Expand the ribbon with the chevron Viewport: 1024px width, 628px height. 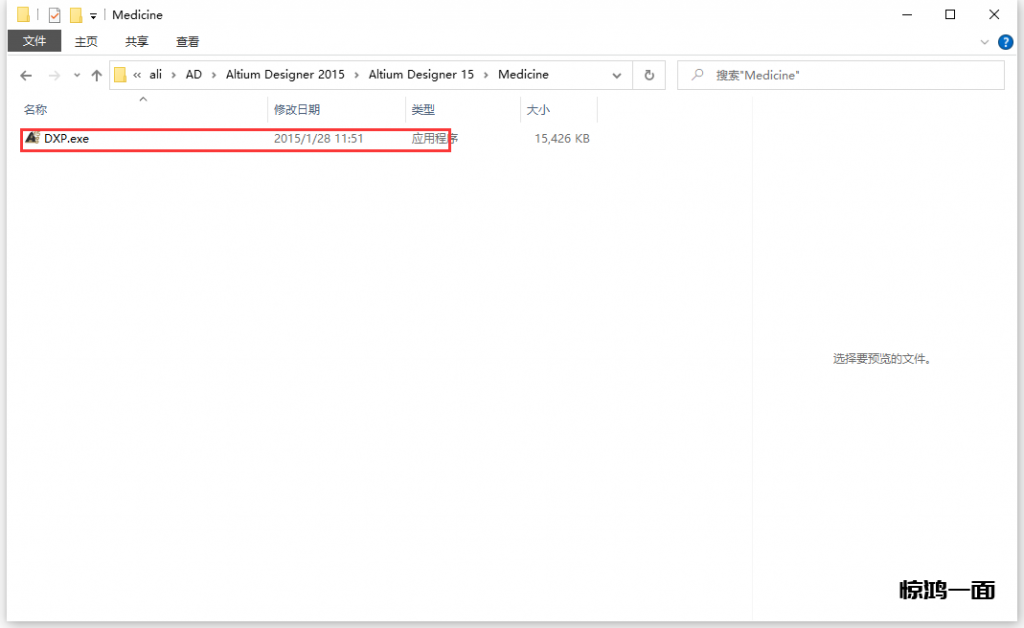point(985,42)
